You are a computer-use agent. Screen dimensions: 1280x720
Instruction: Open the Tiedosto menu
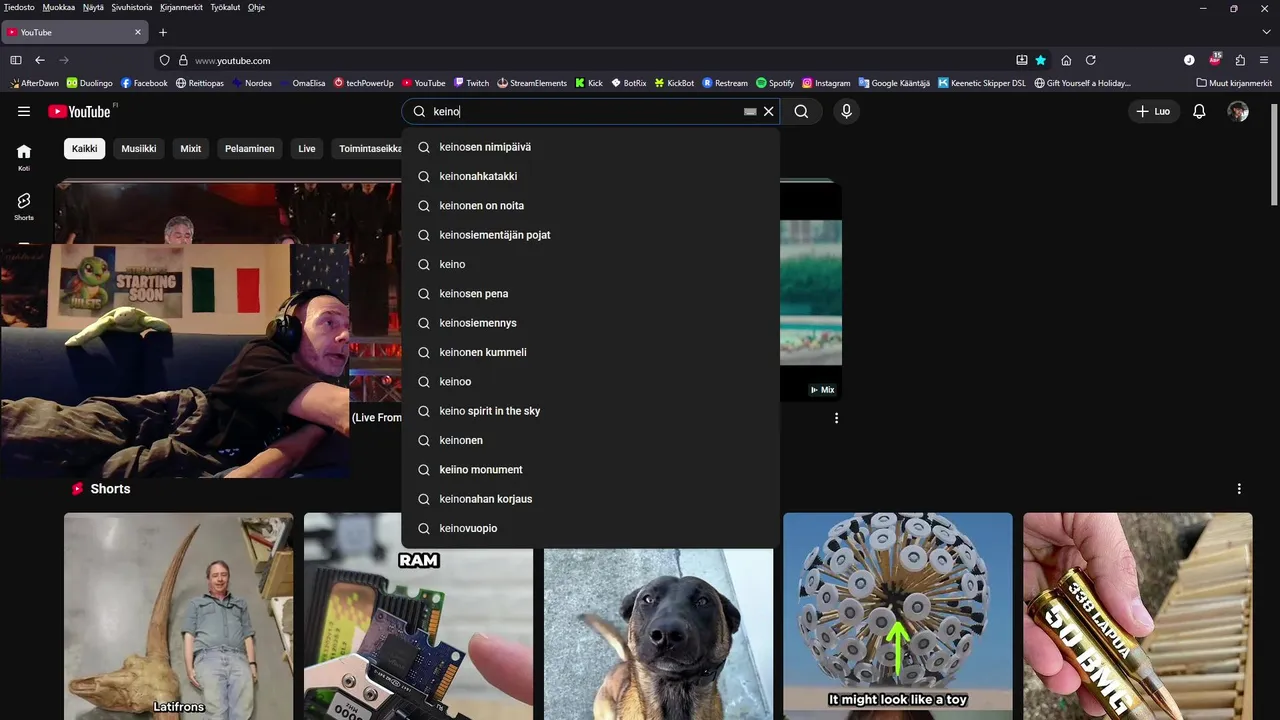pos(19,7)
